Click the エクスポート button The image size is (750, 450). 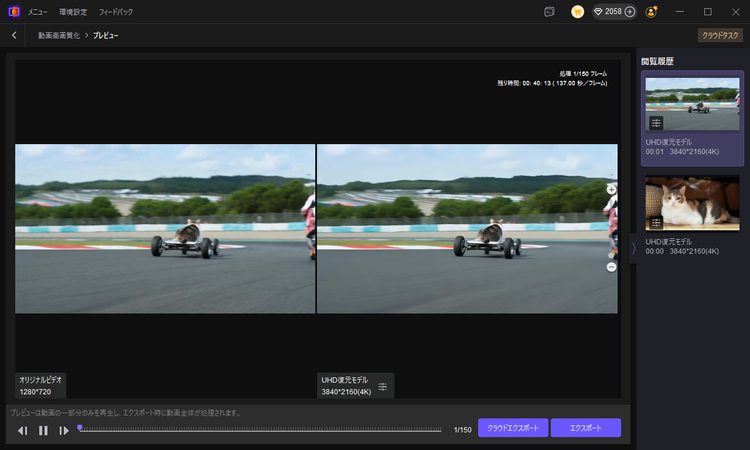[x=586, y=428]
